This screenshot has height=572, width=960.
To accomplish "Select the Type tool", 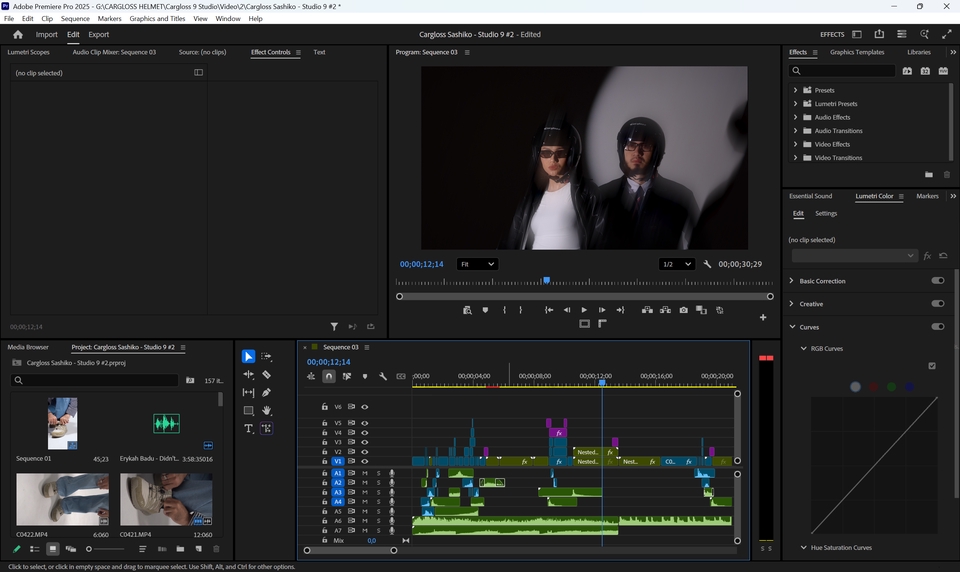I will pos(249,428).
